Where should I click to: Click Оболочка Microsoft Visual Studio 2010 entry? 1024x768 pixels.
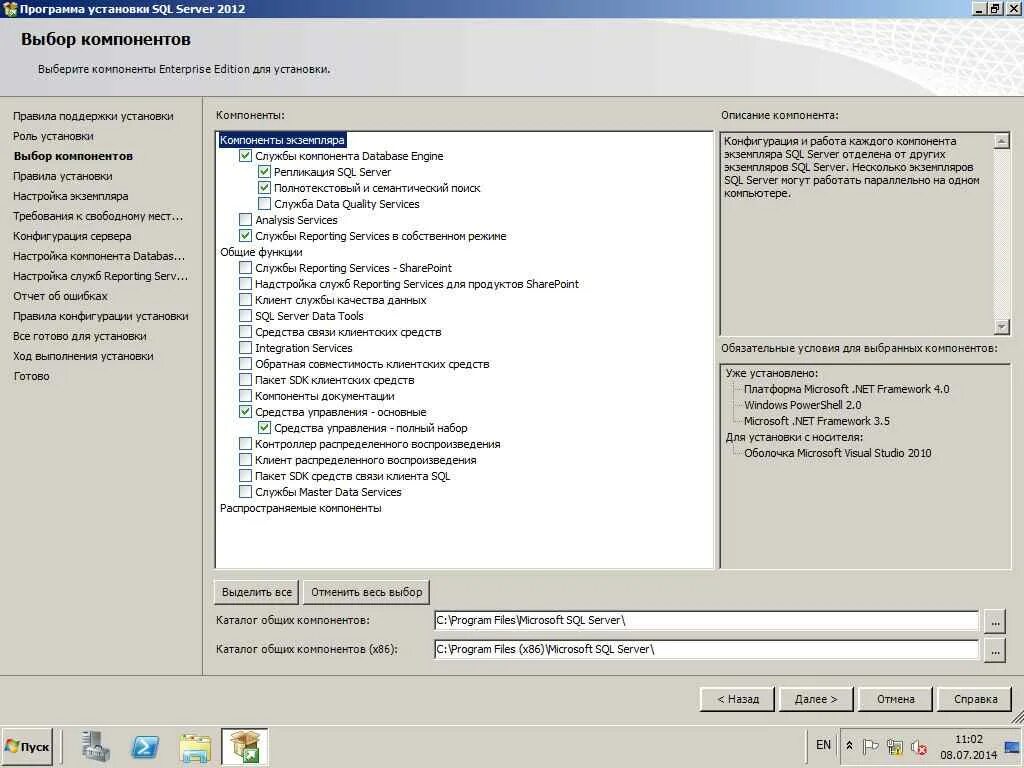[838, 453]
